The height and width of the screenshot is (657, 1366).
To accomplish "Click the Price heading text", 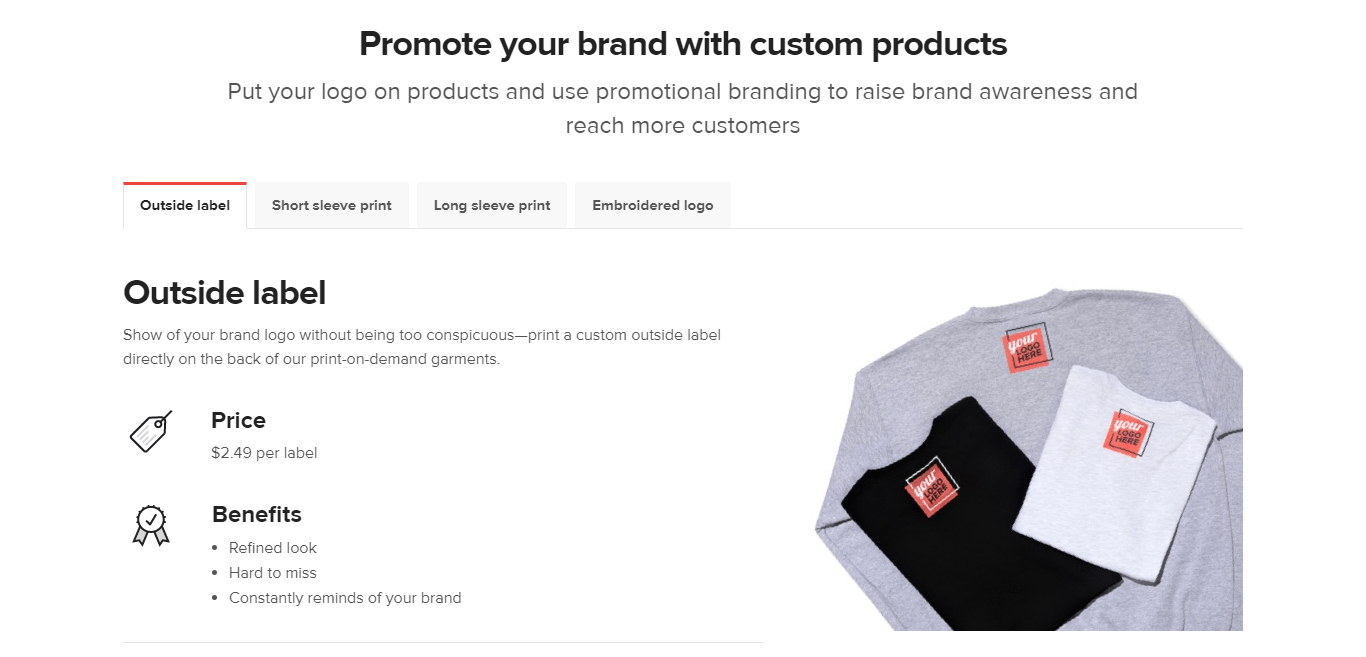I will coord(238,420).
